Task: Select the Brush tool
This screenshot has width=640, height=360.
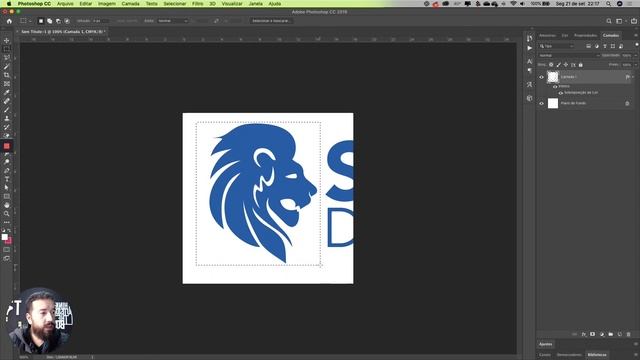Action: coord(7,110)
